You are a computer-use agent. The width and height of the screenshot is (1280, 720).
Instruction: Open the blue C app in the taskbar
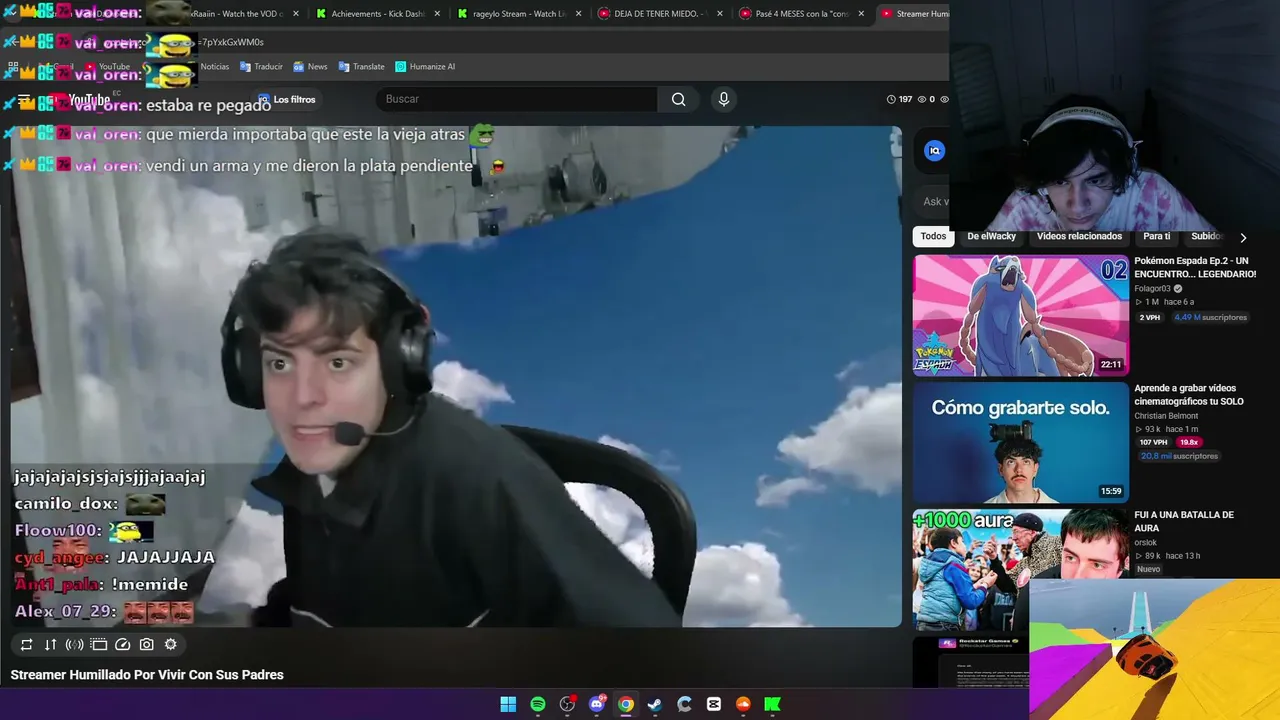point(685,704)
